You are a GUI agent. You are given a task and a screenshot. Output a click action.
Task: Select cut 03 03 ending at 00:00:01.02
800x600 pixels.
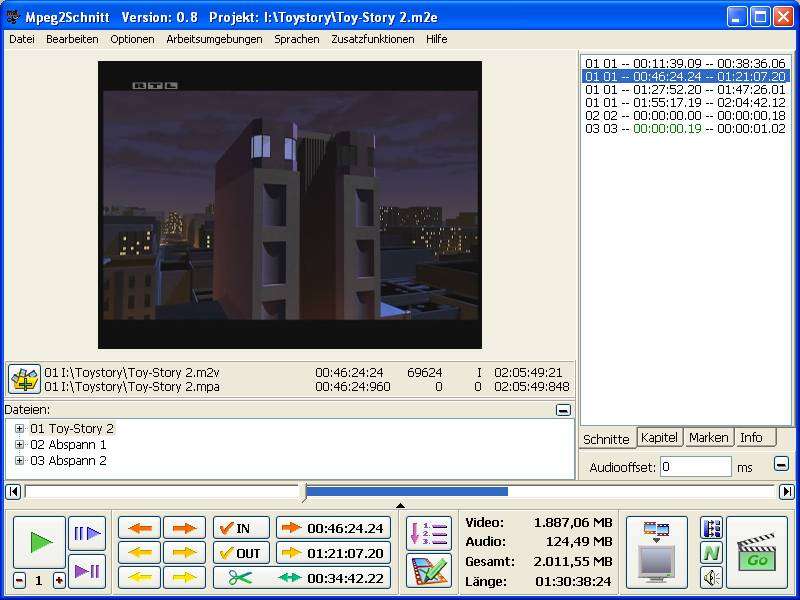pyautogui.click(x=685, y=129)
